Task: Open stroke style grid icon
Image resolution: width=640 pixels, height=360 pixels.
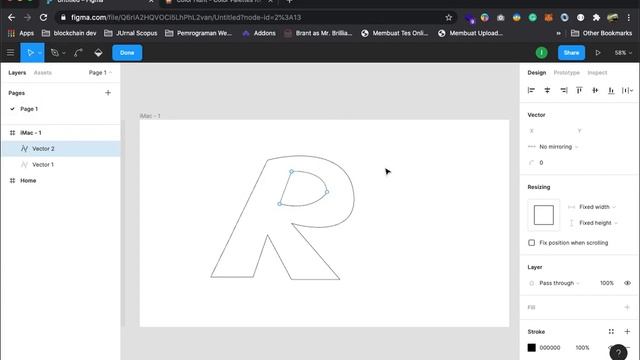Action: 611,331
